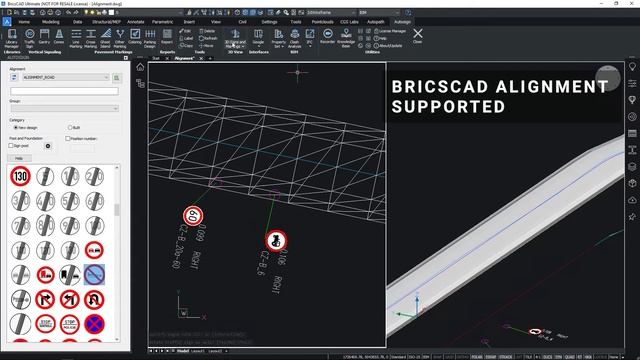Select the 130 speed limit sign

(20, 176)
